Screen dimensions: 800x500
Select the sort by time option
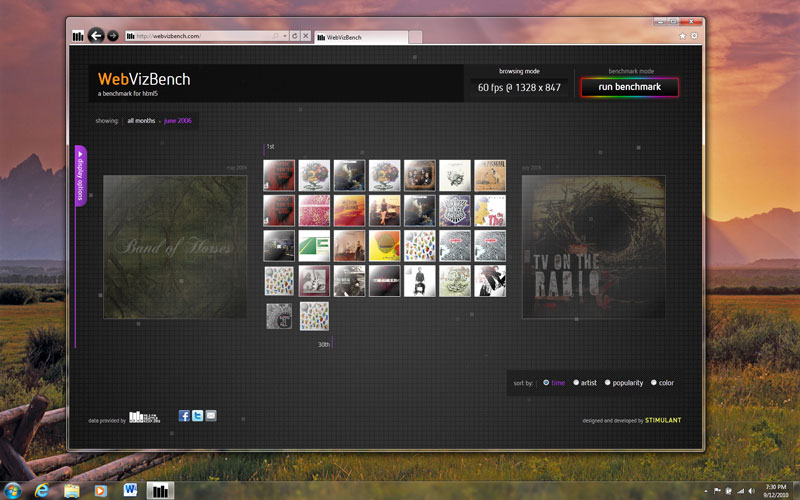(553, 383)
